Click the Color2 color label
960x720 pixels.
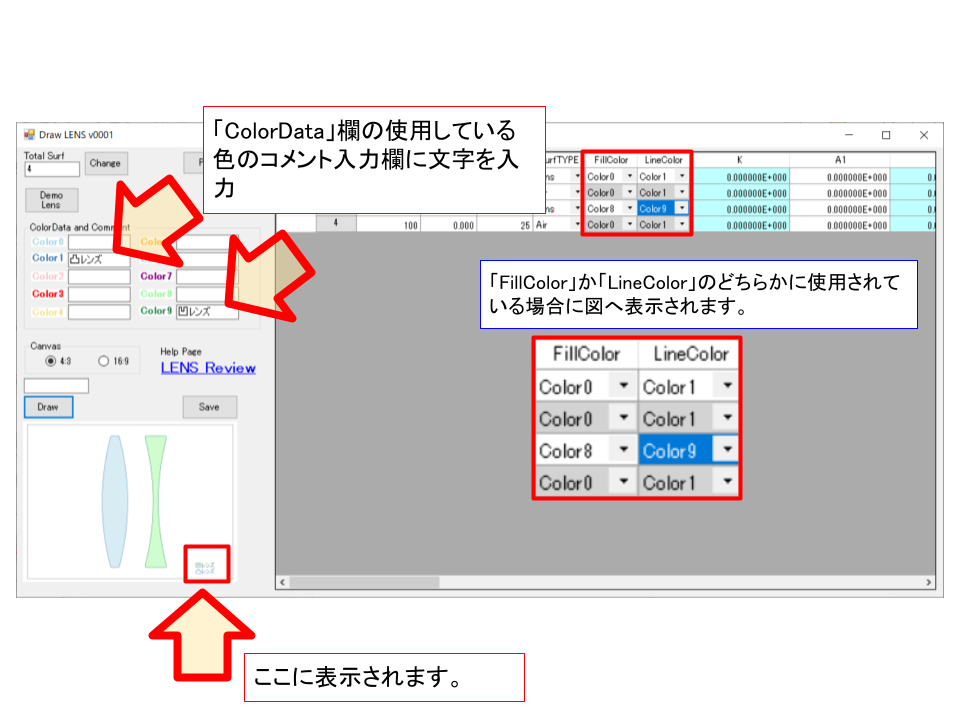tap(48, 276)
